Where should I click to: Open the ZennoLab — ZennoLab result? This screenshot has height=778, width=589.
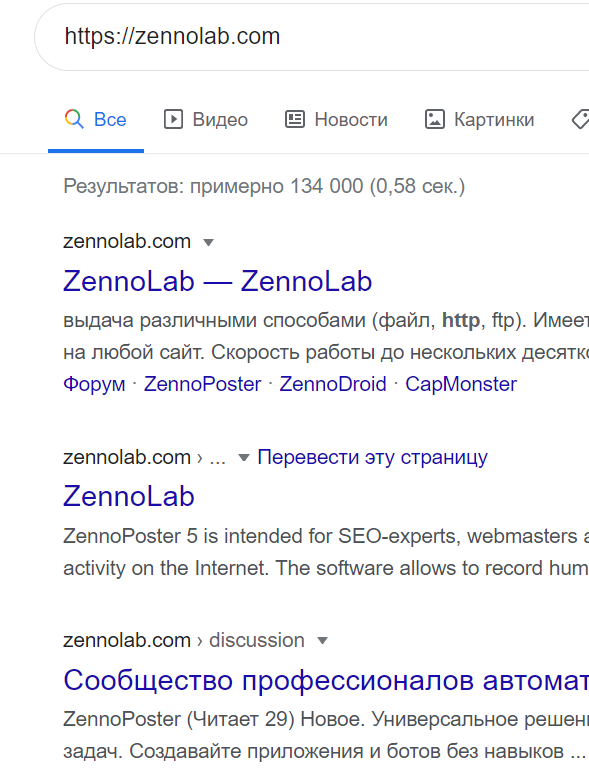pos(217,281)
